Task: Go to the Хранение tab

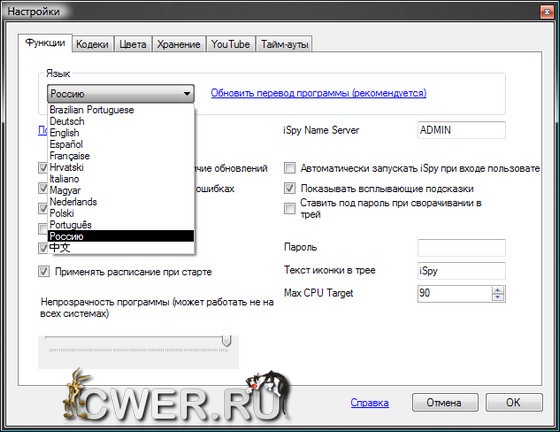Action: click(x=179, y=44)
